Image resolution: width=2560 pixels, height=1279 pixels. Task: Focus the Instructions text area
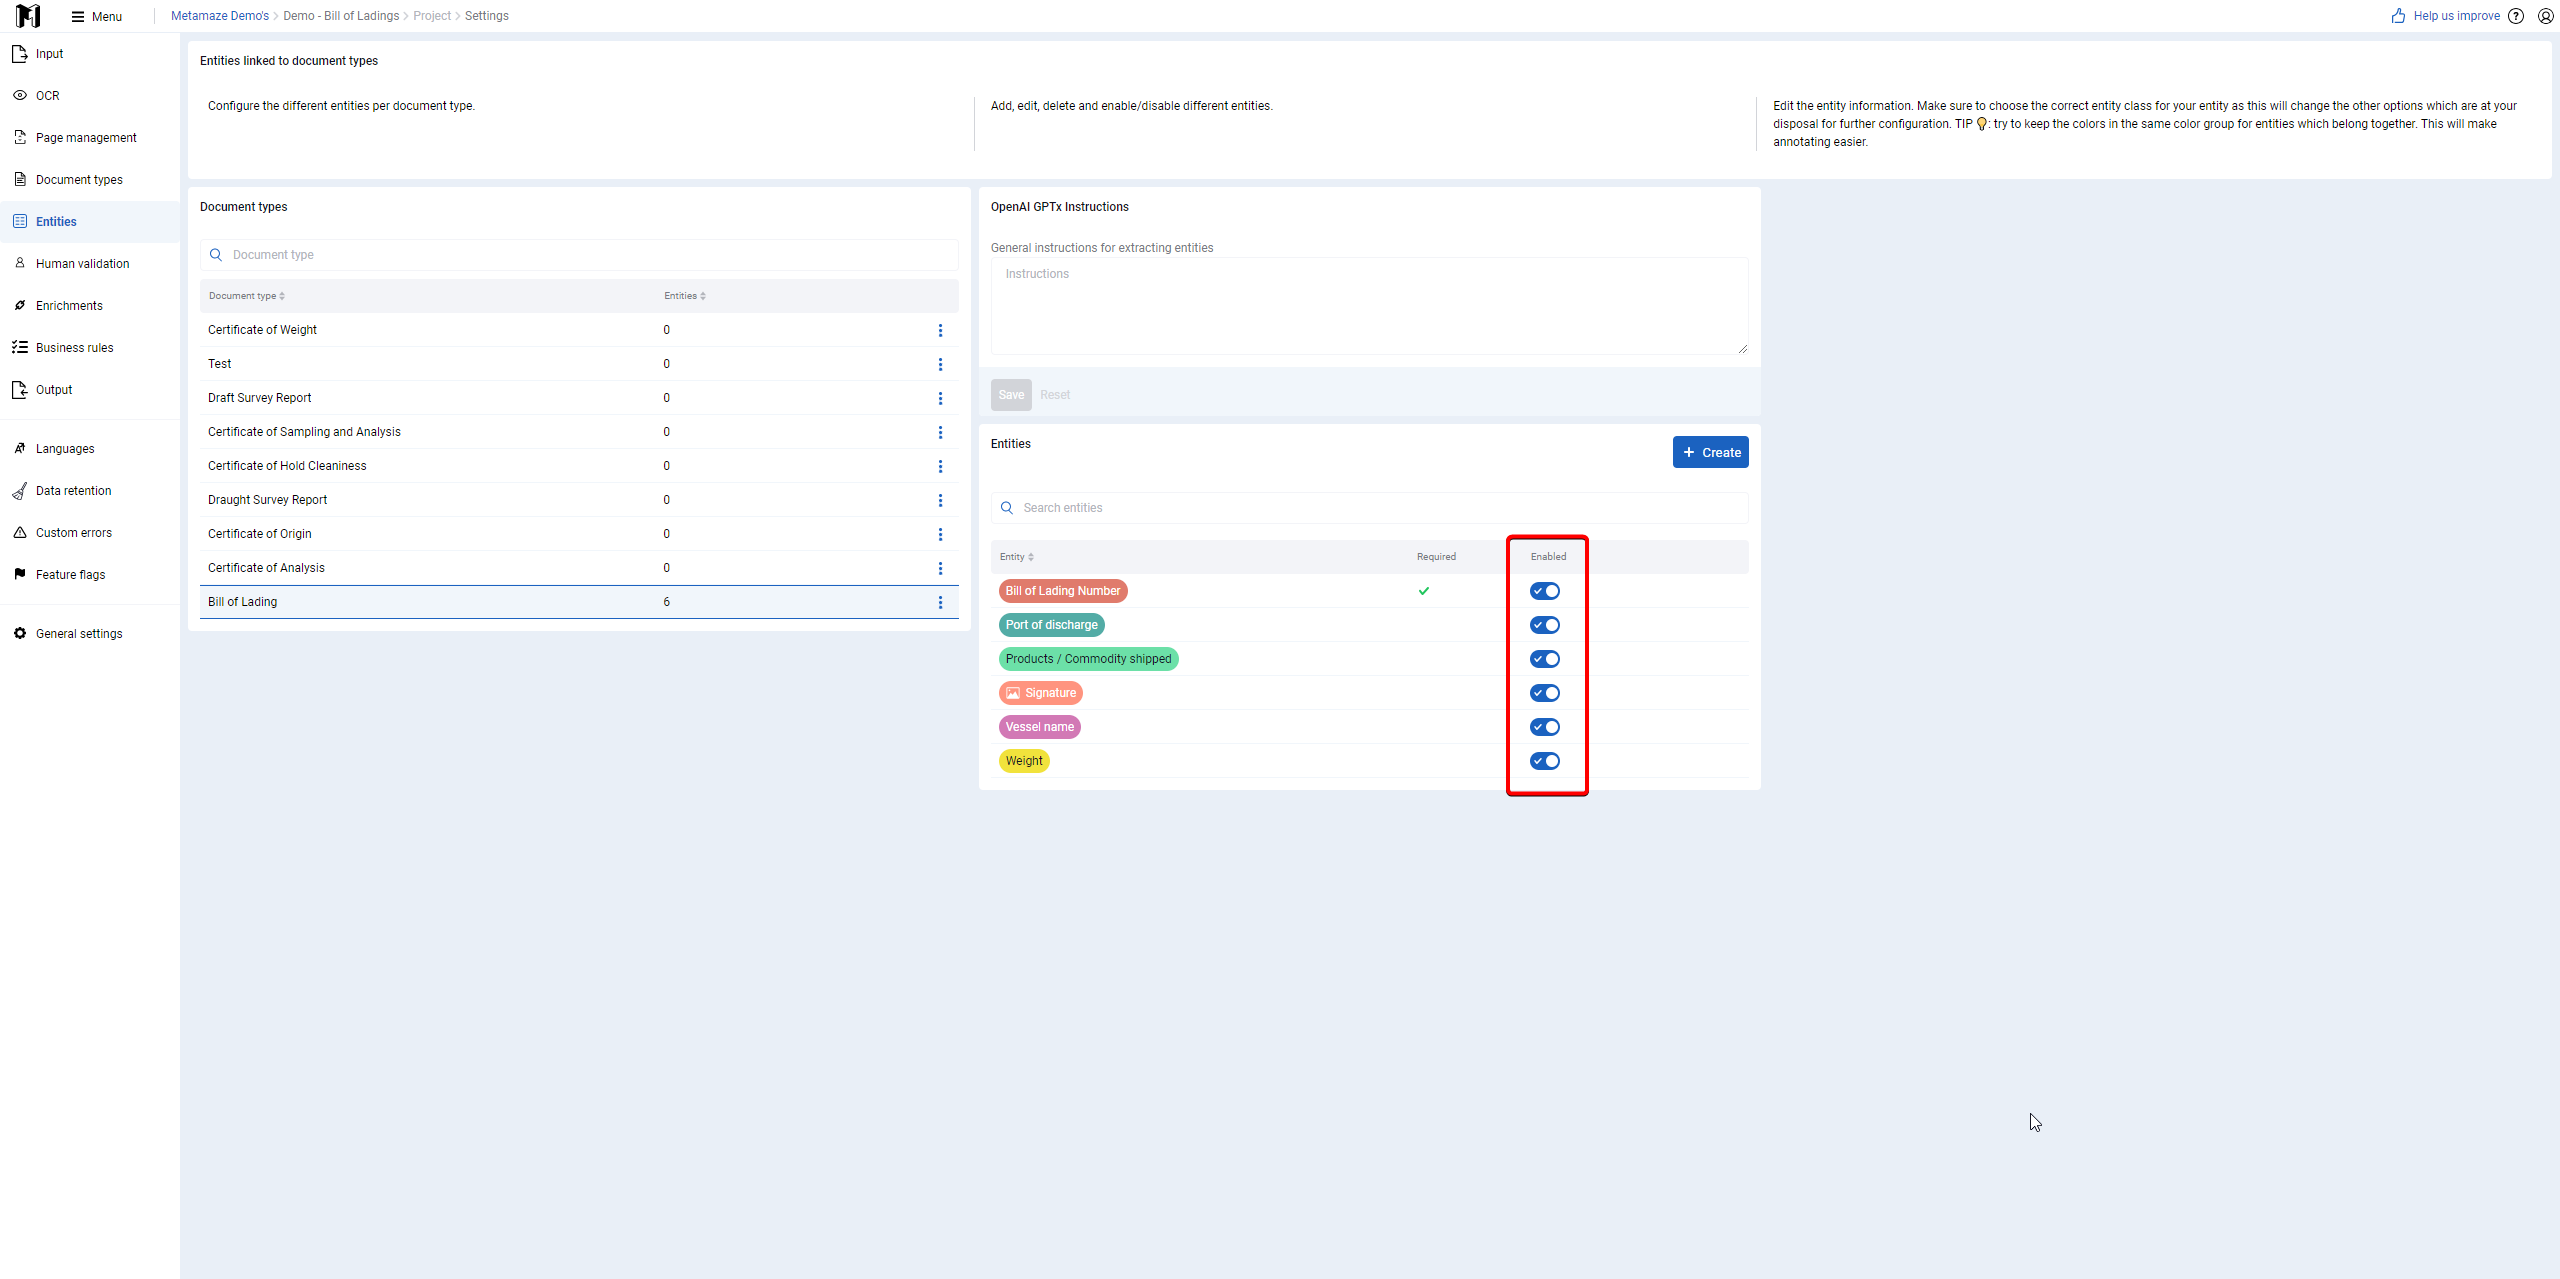pyautogui.click(x=1369, y=306)
